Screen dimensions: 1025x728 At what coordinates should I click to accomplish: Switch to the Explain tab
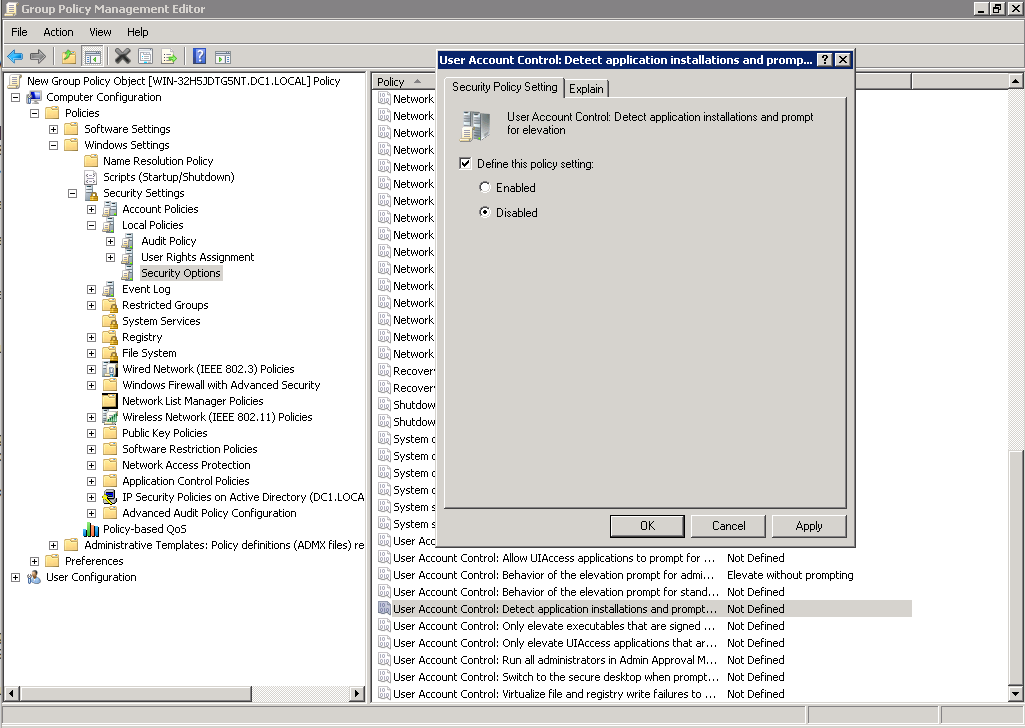(x=586, y=89)
